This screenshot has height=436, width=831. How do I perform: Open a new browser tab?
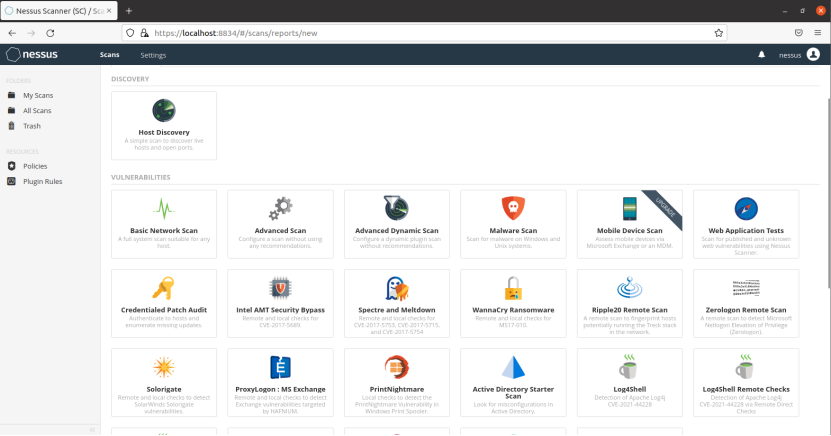[129, 11]
